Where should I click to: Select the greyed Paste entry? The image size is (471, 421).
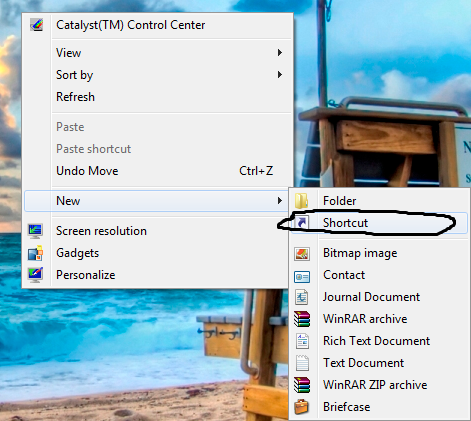pos(157,127)
